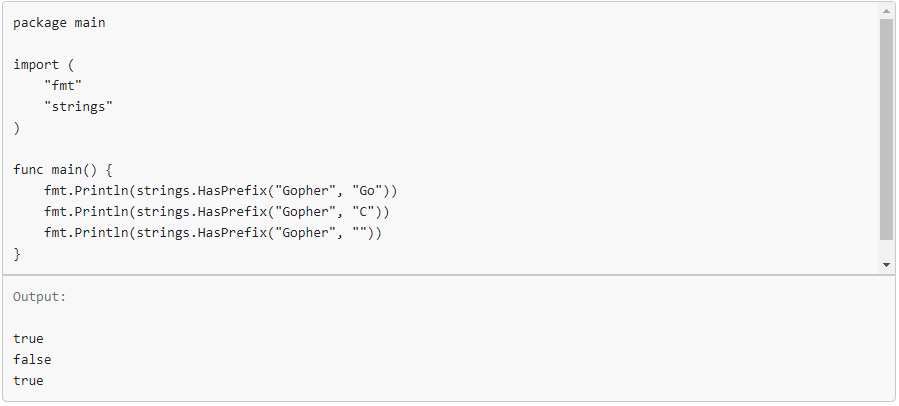Click the last "true" output line
The image size is (899, 406).
28,381
